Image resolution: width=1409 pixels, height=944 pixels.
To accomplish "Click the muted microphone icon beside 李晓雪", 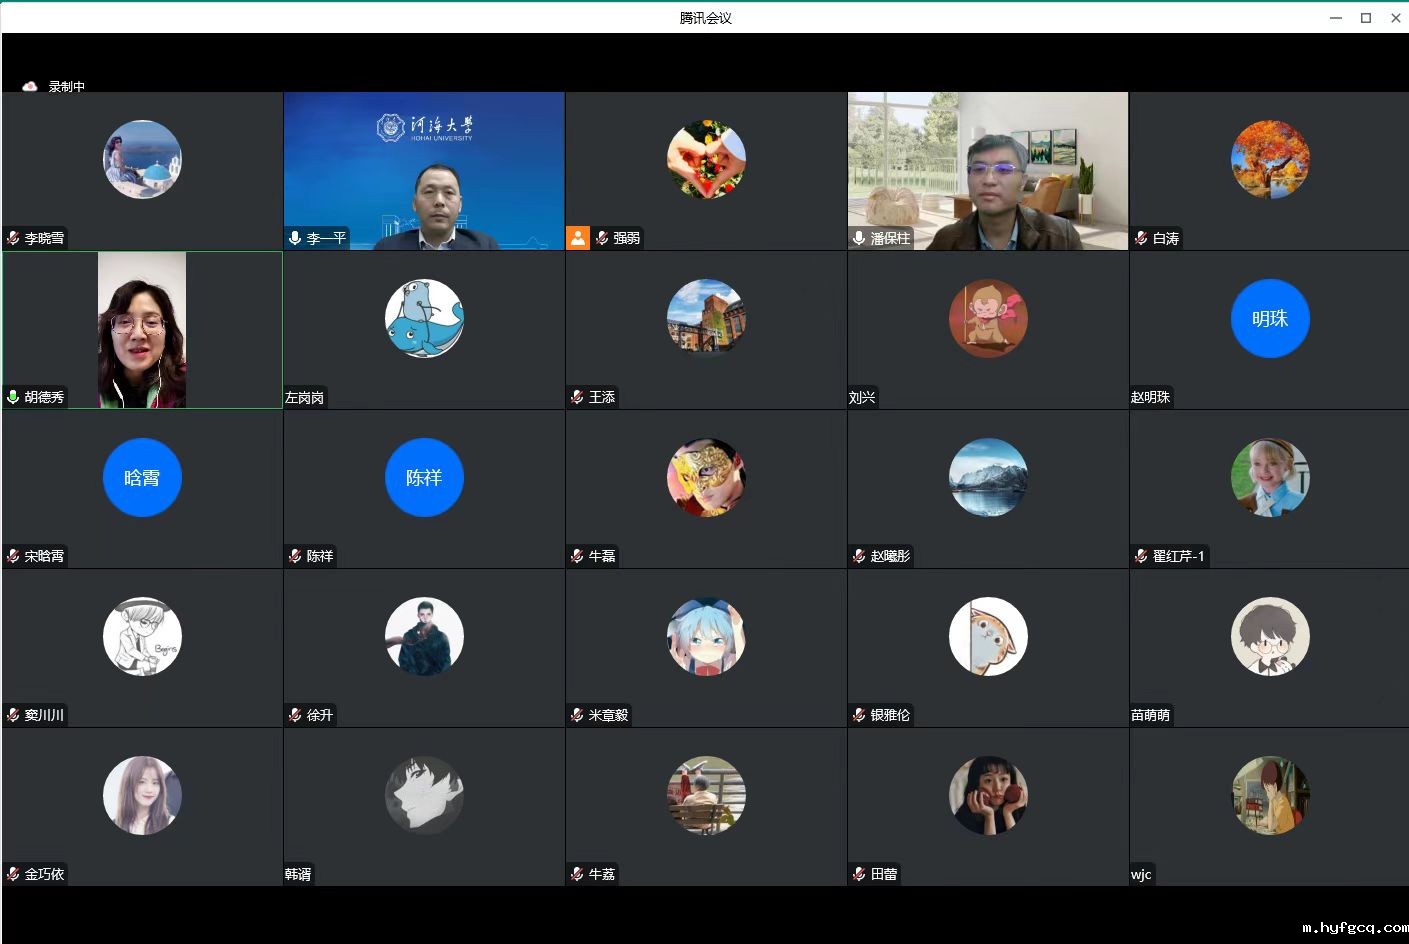I will click(13, 238).
